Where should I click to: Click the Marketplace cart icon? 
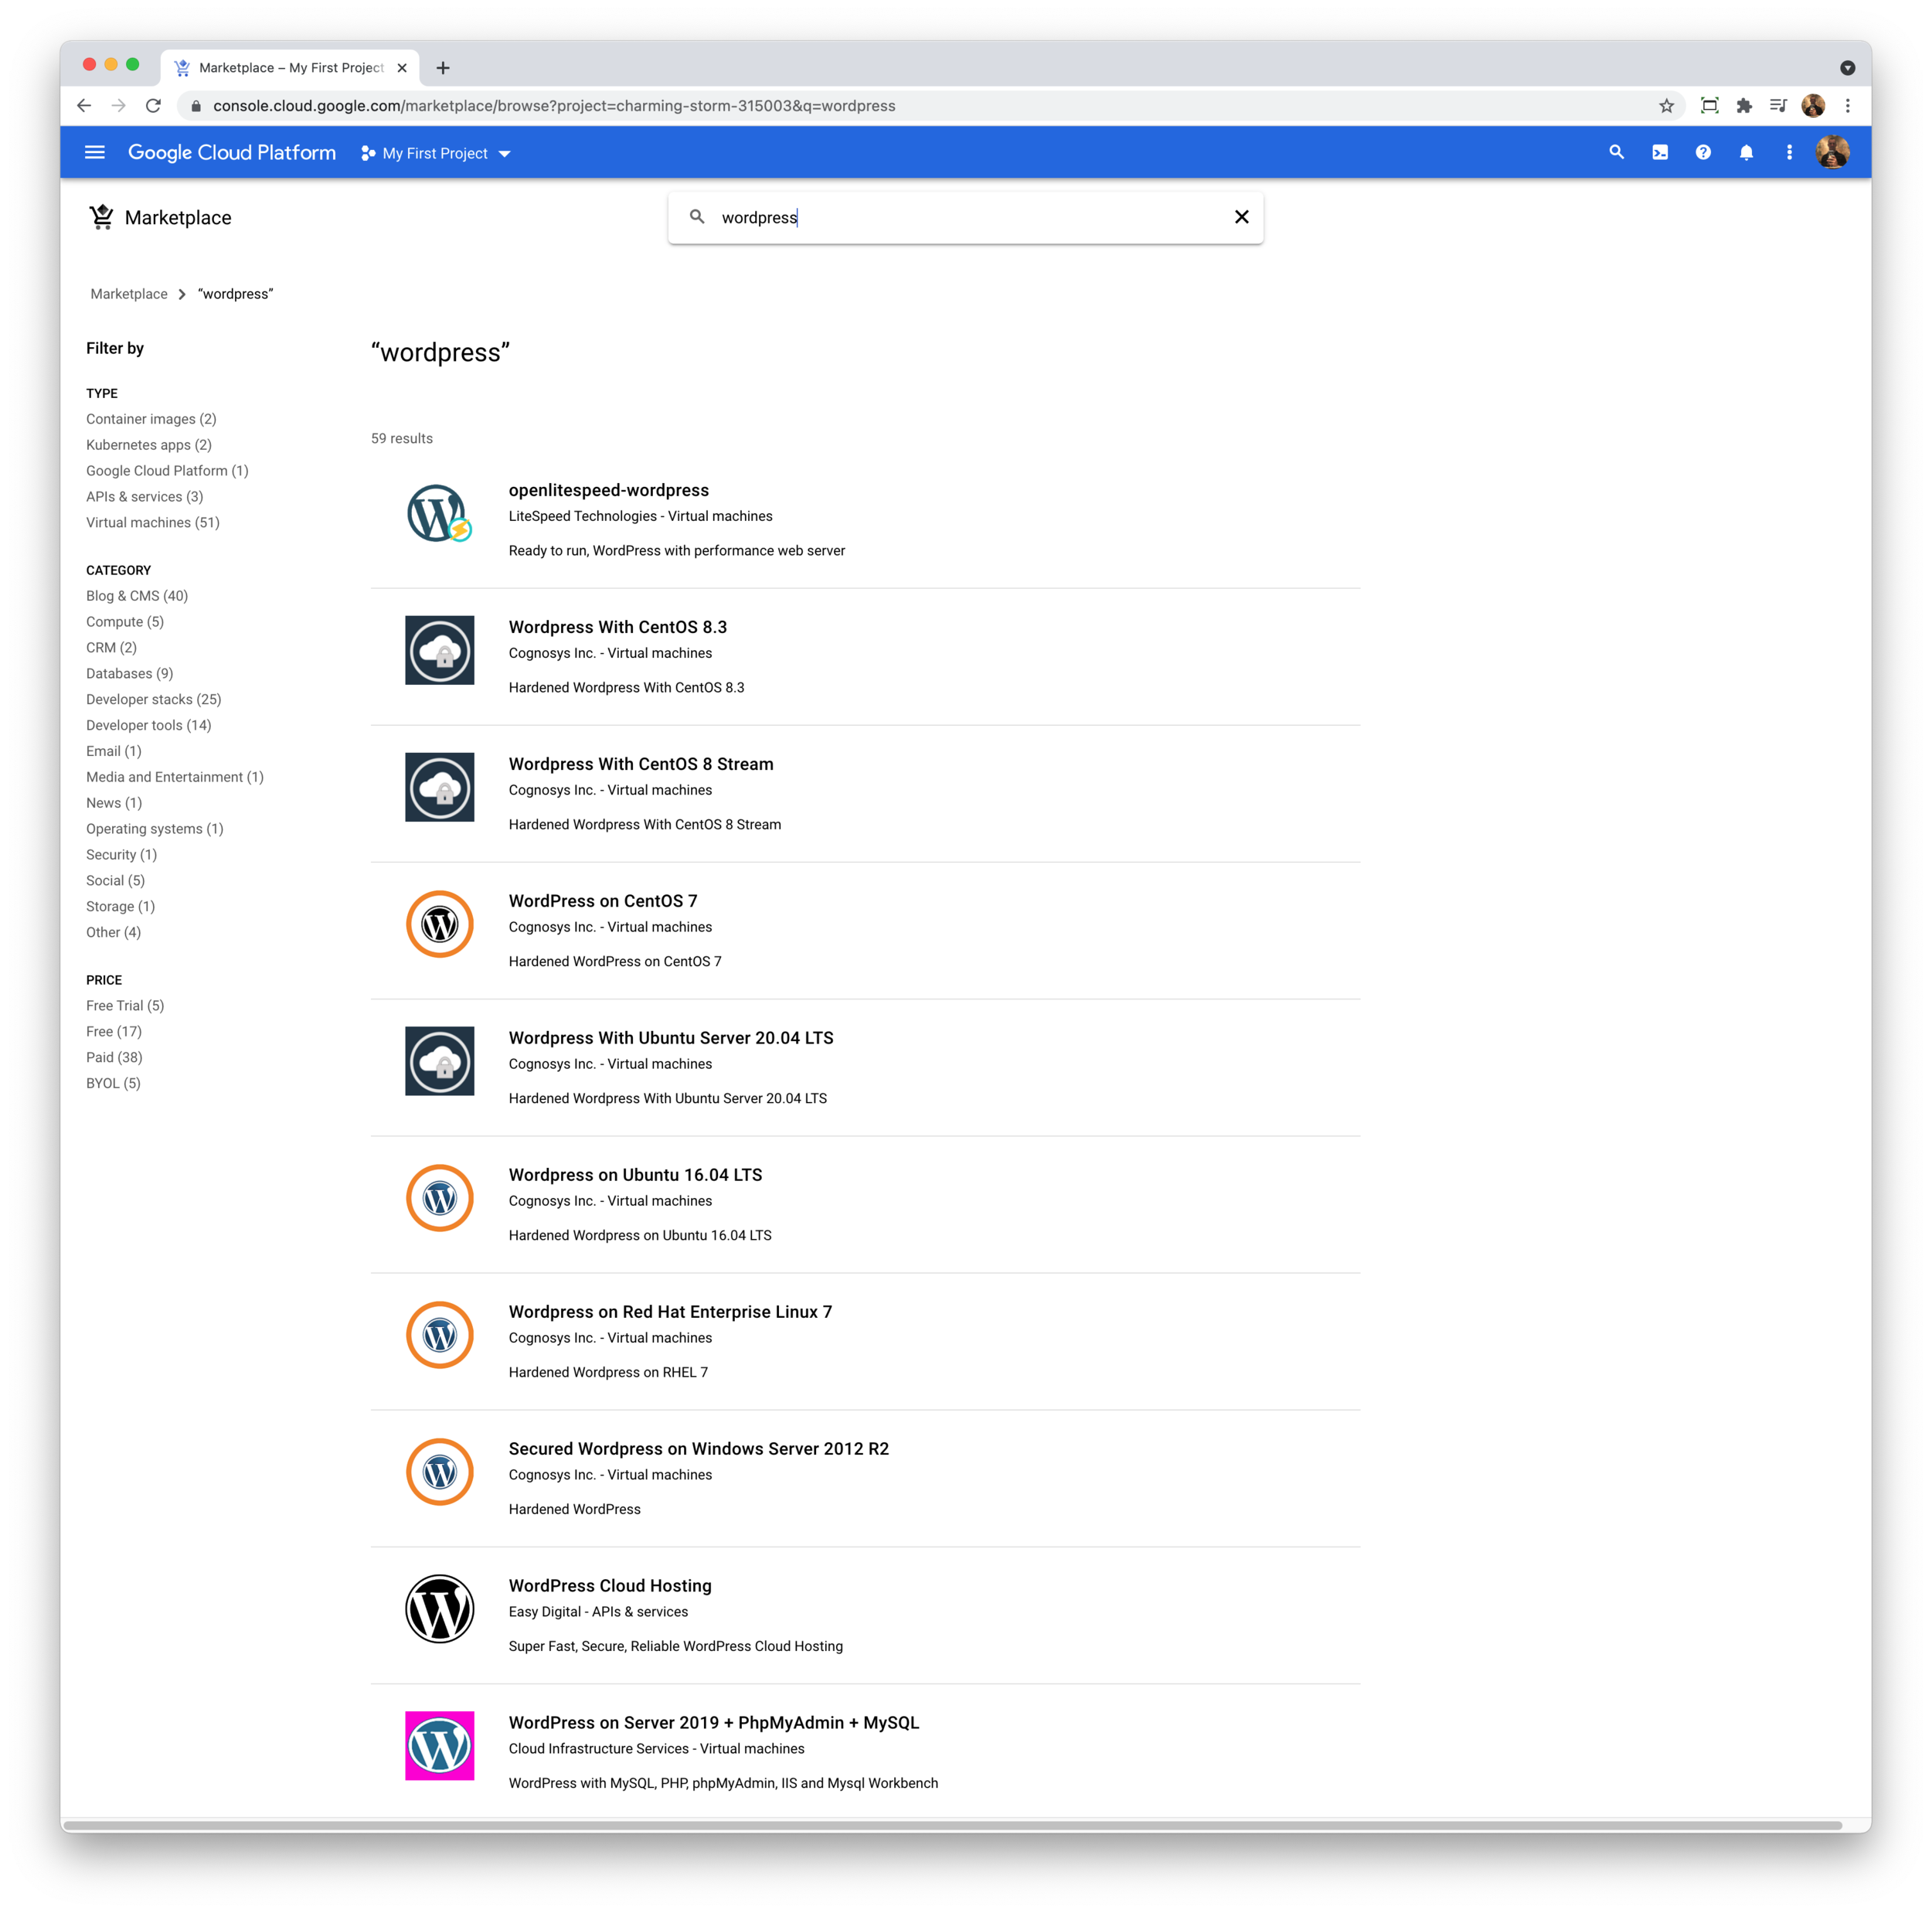coord(102,217)
